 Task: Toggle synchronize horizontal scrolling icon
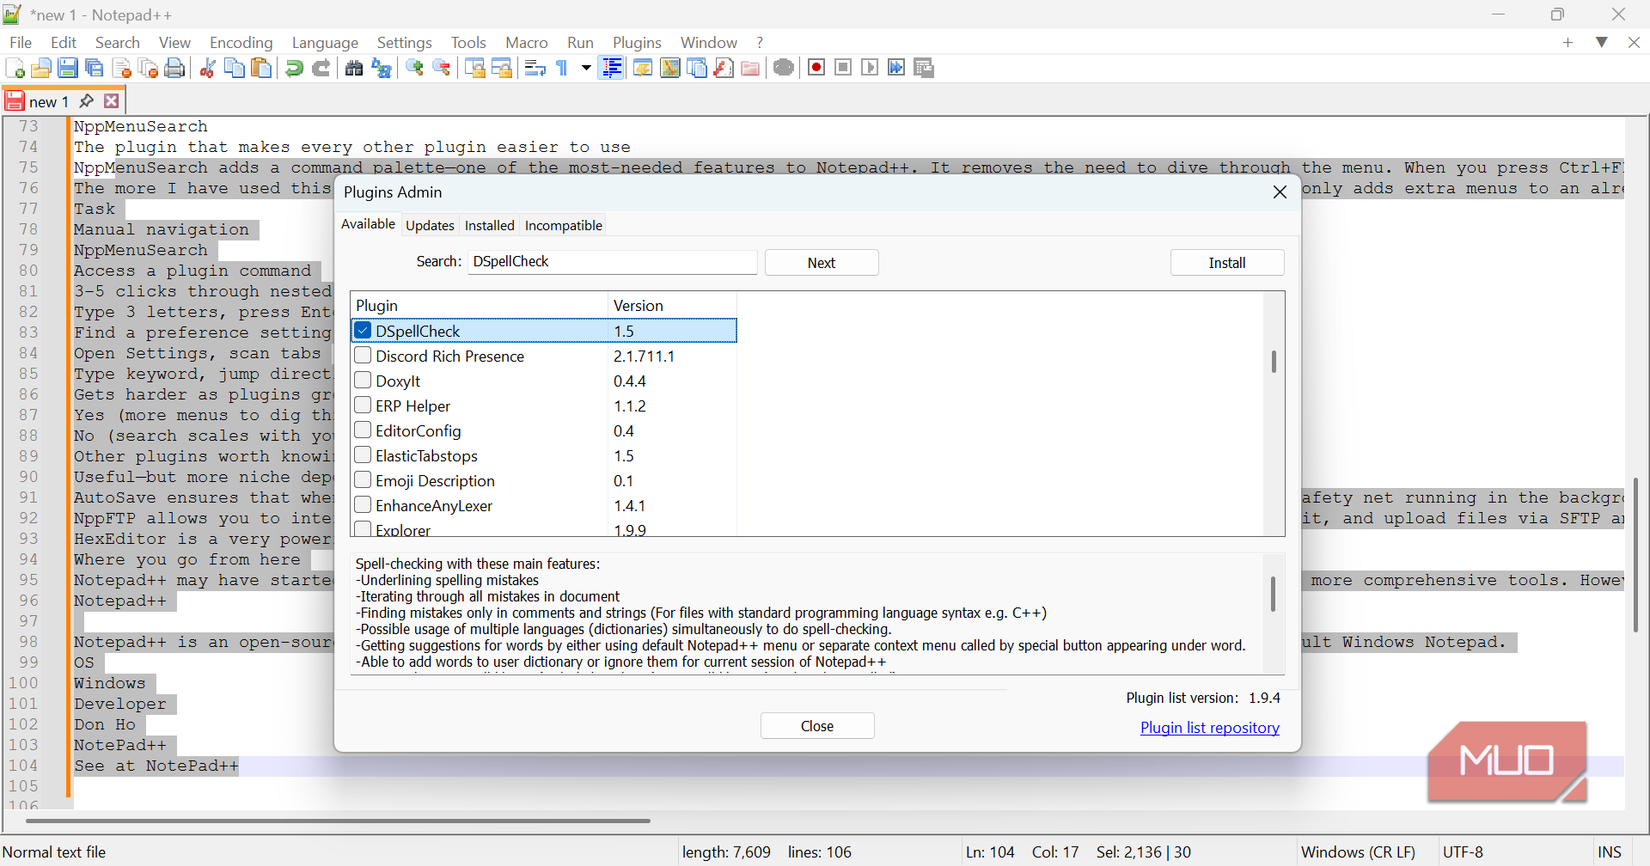pyautogui.click(x=502, y=68)
